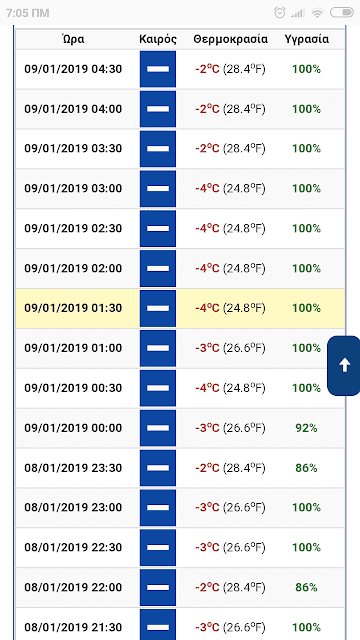
Task: Tap the scroll-to-top arrow button
Action: click(x=344, y=366)
